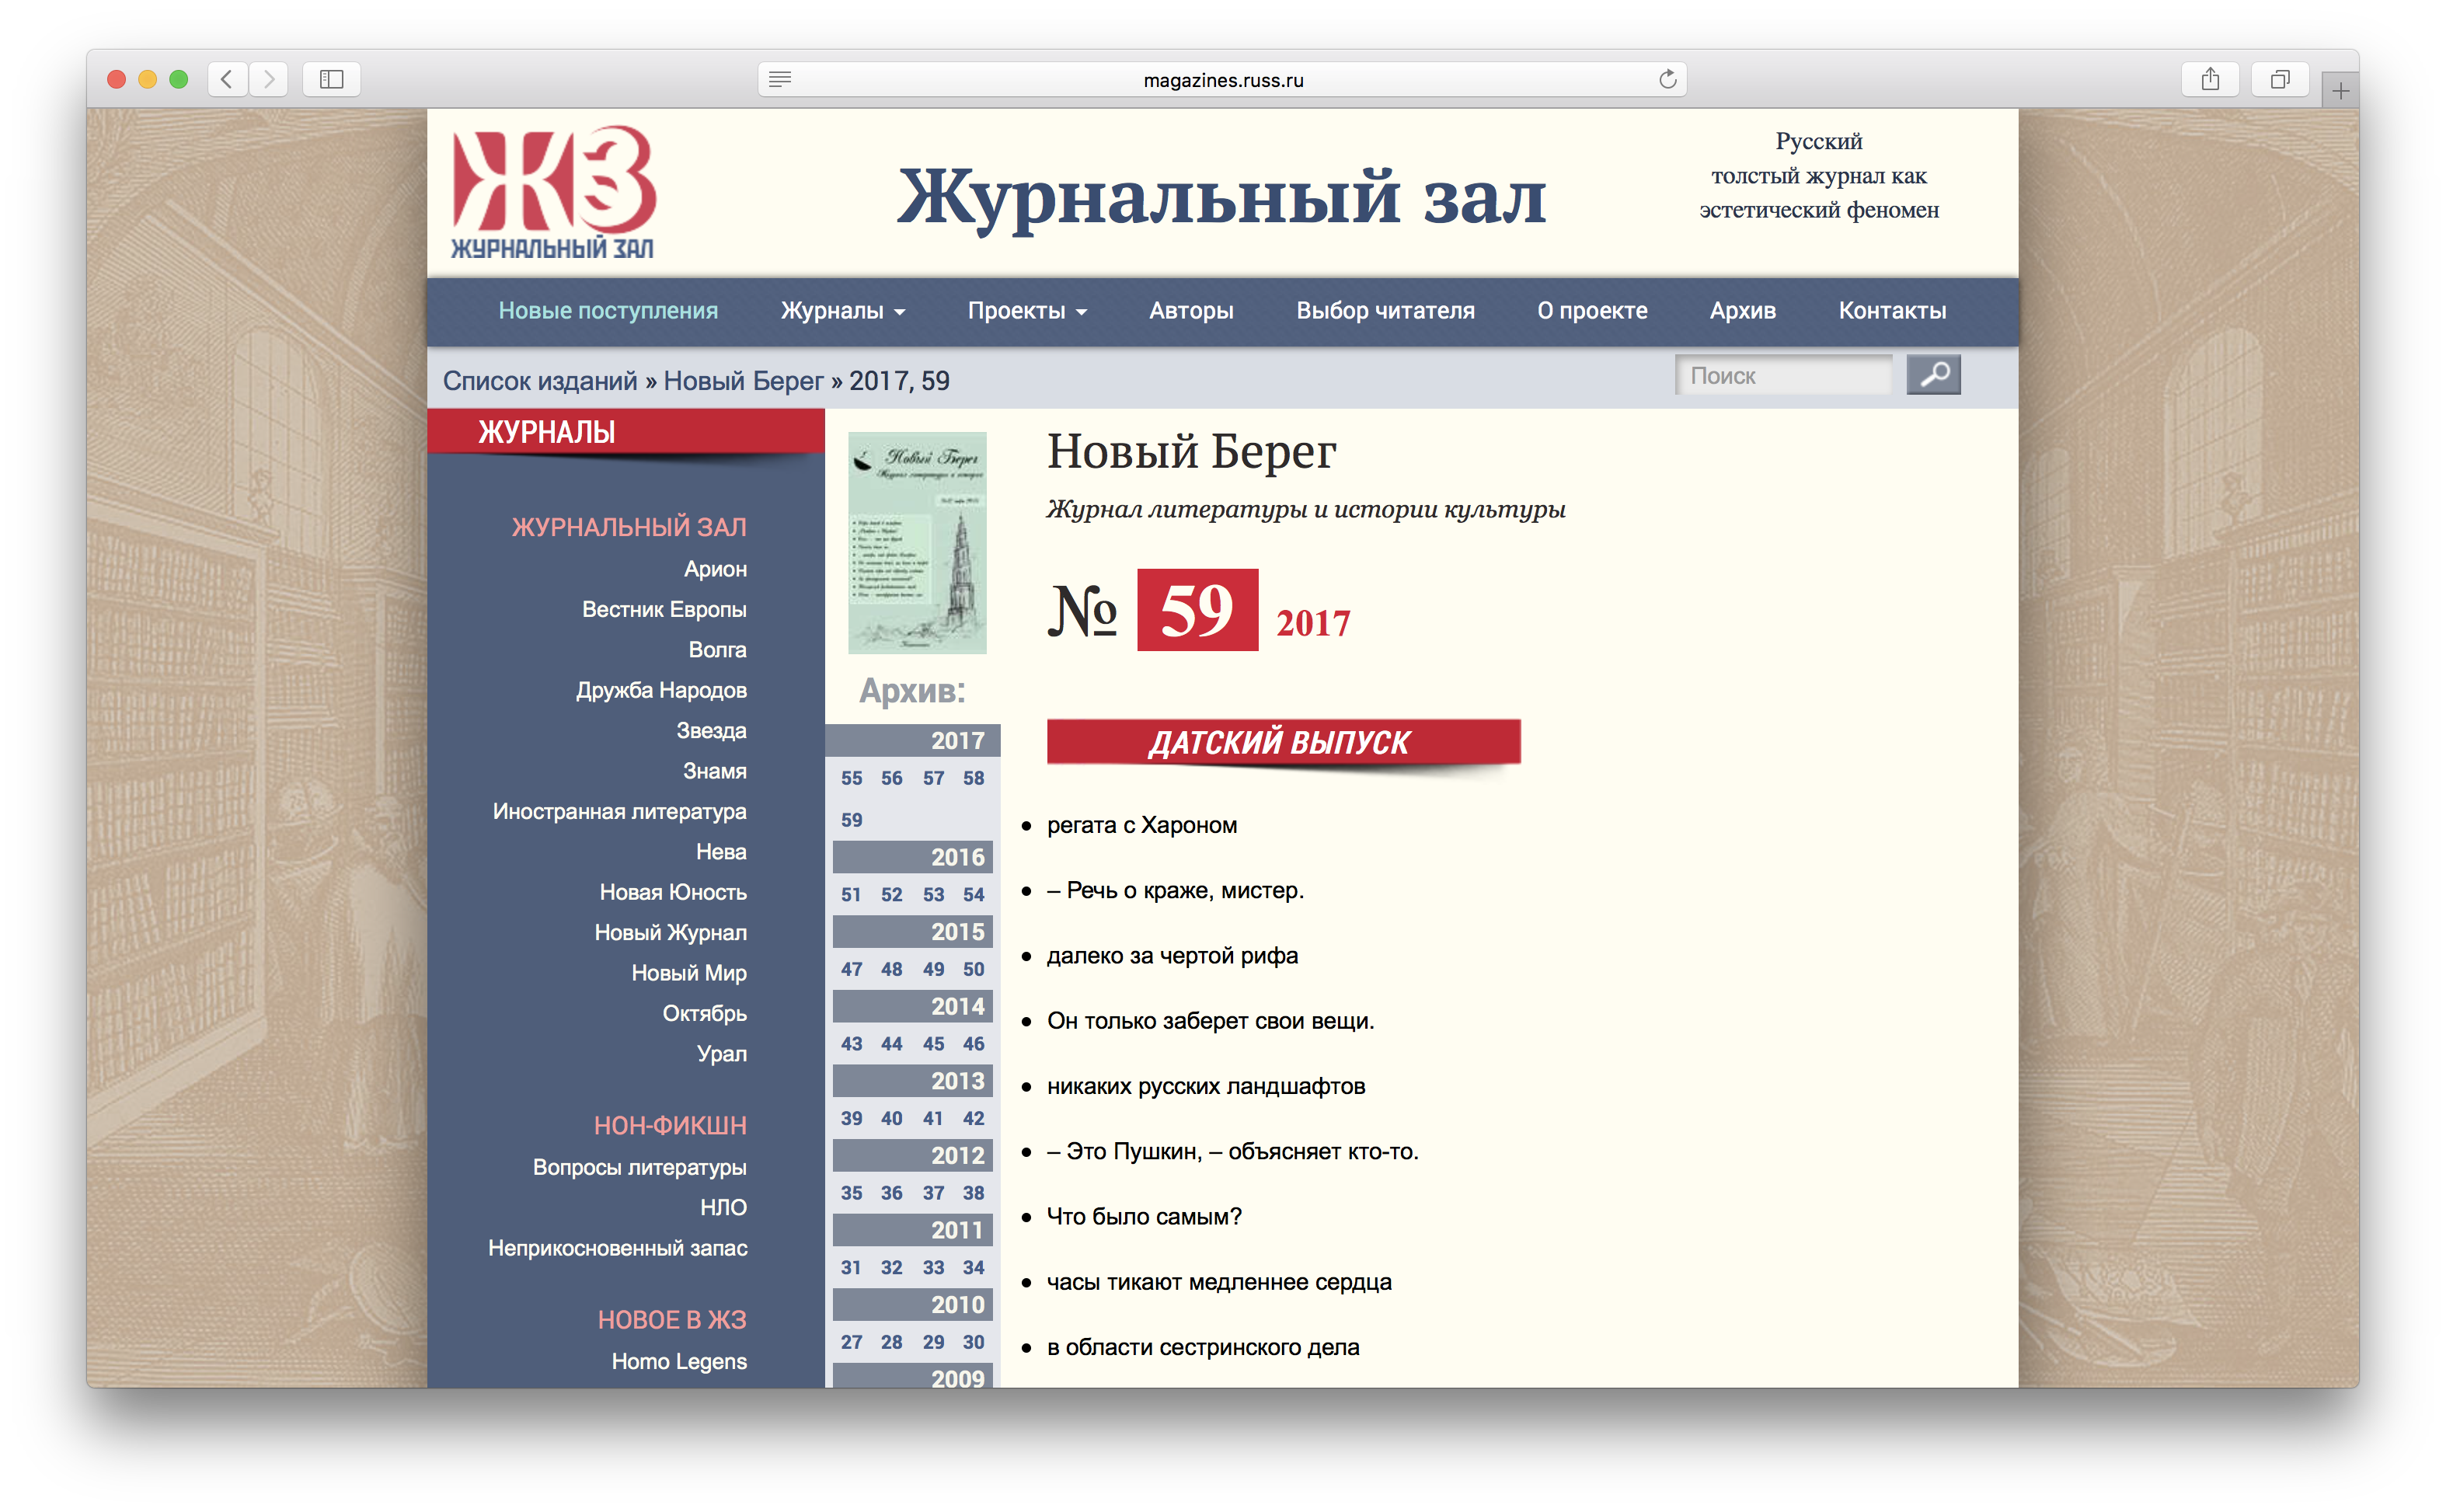Click the Новый Берег cover thumbnail

916,543
